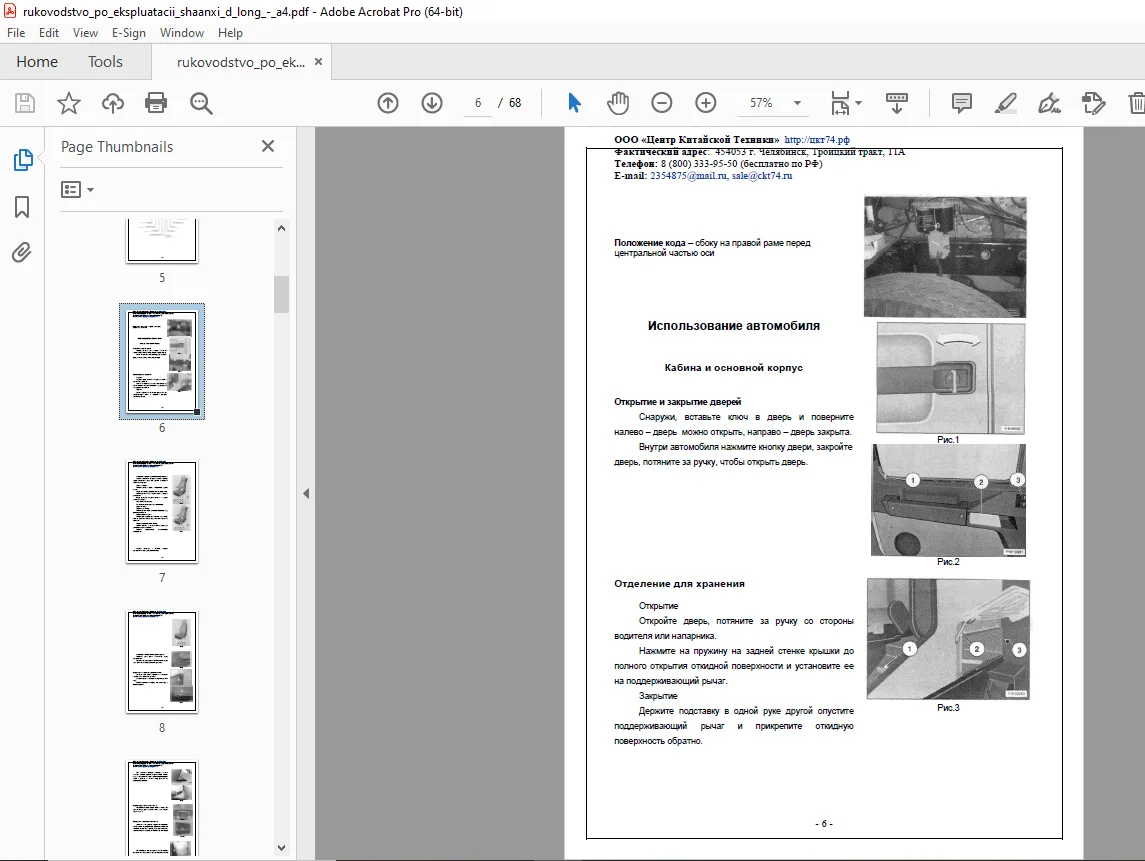Select the Highlight text pen
Screen dimensions: 1145x861
(1006, 103)
